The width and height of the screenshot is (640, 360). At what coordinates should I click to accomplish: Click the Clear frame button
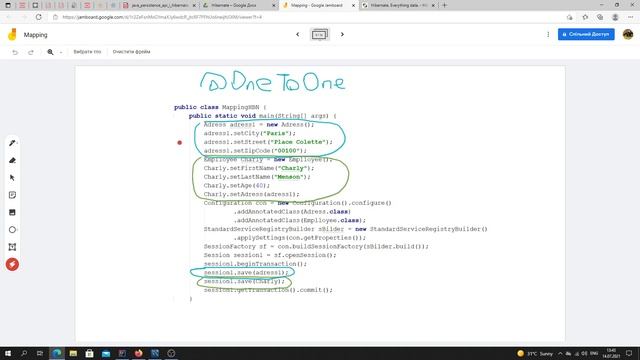pyautogui.click(x=131, y=52)
